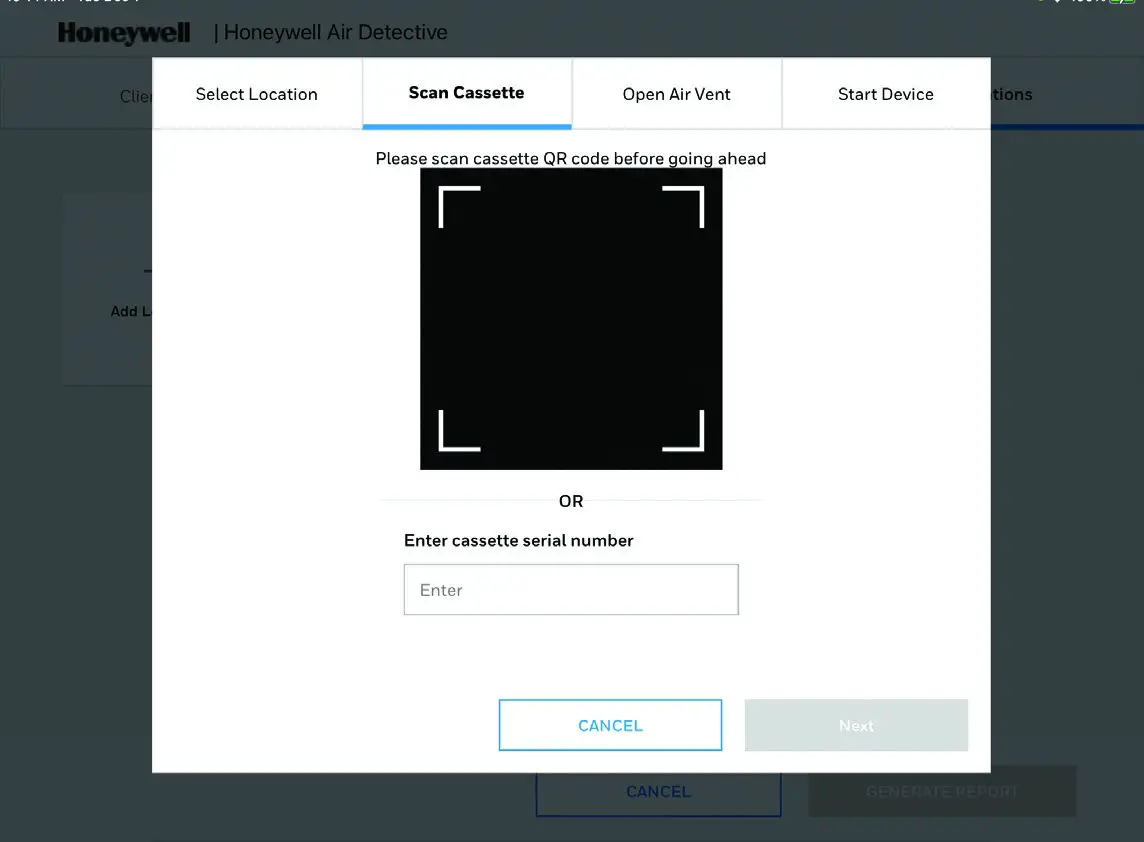
Task: Click the Generate Report button behind dialog
Action: pos(942,792)
